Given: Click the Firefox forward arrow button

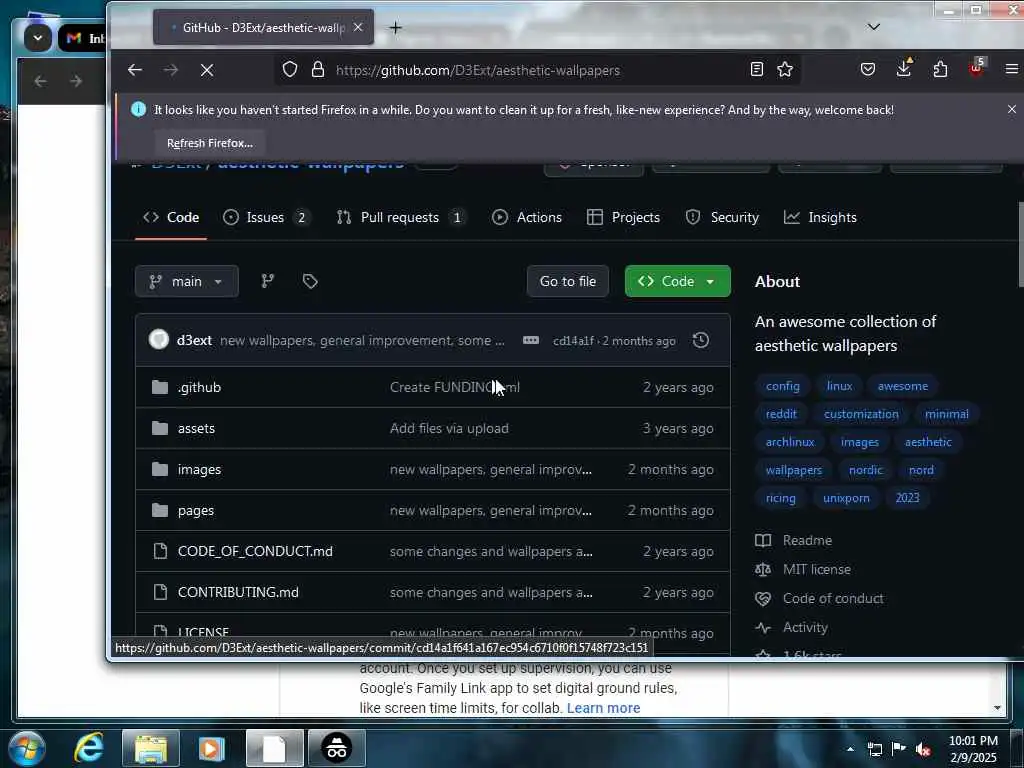Looking at the screenshot, I should 170,70.
